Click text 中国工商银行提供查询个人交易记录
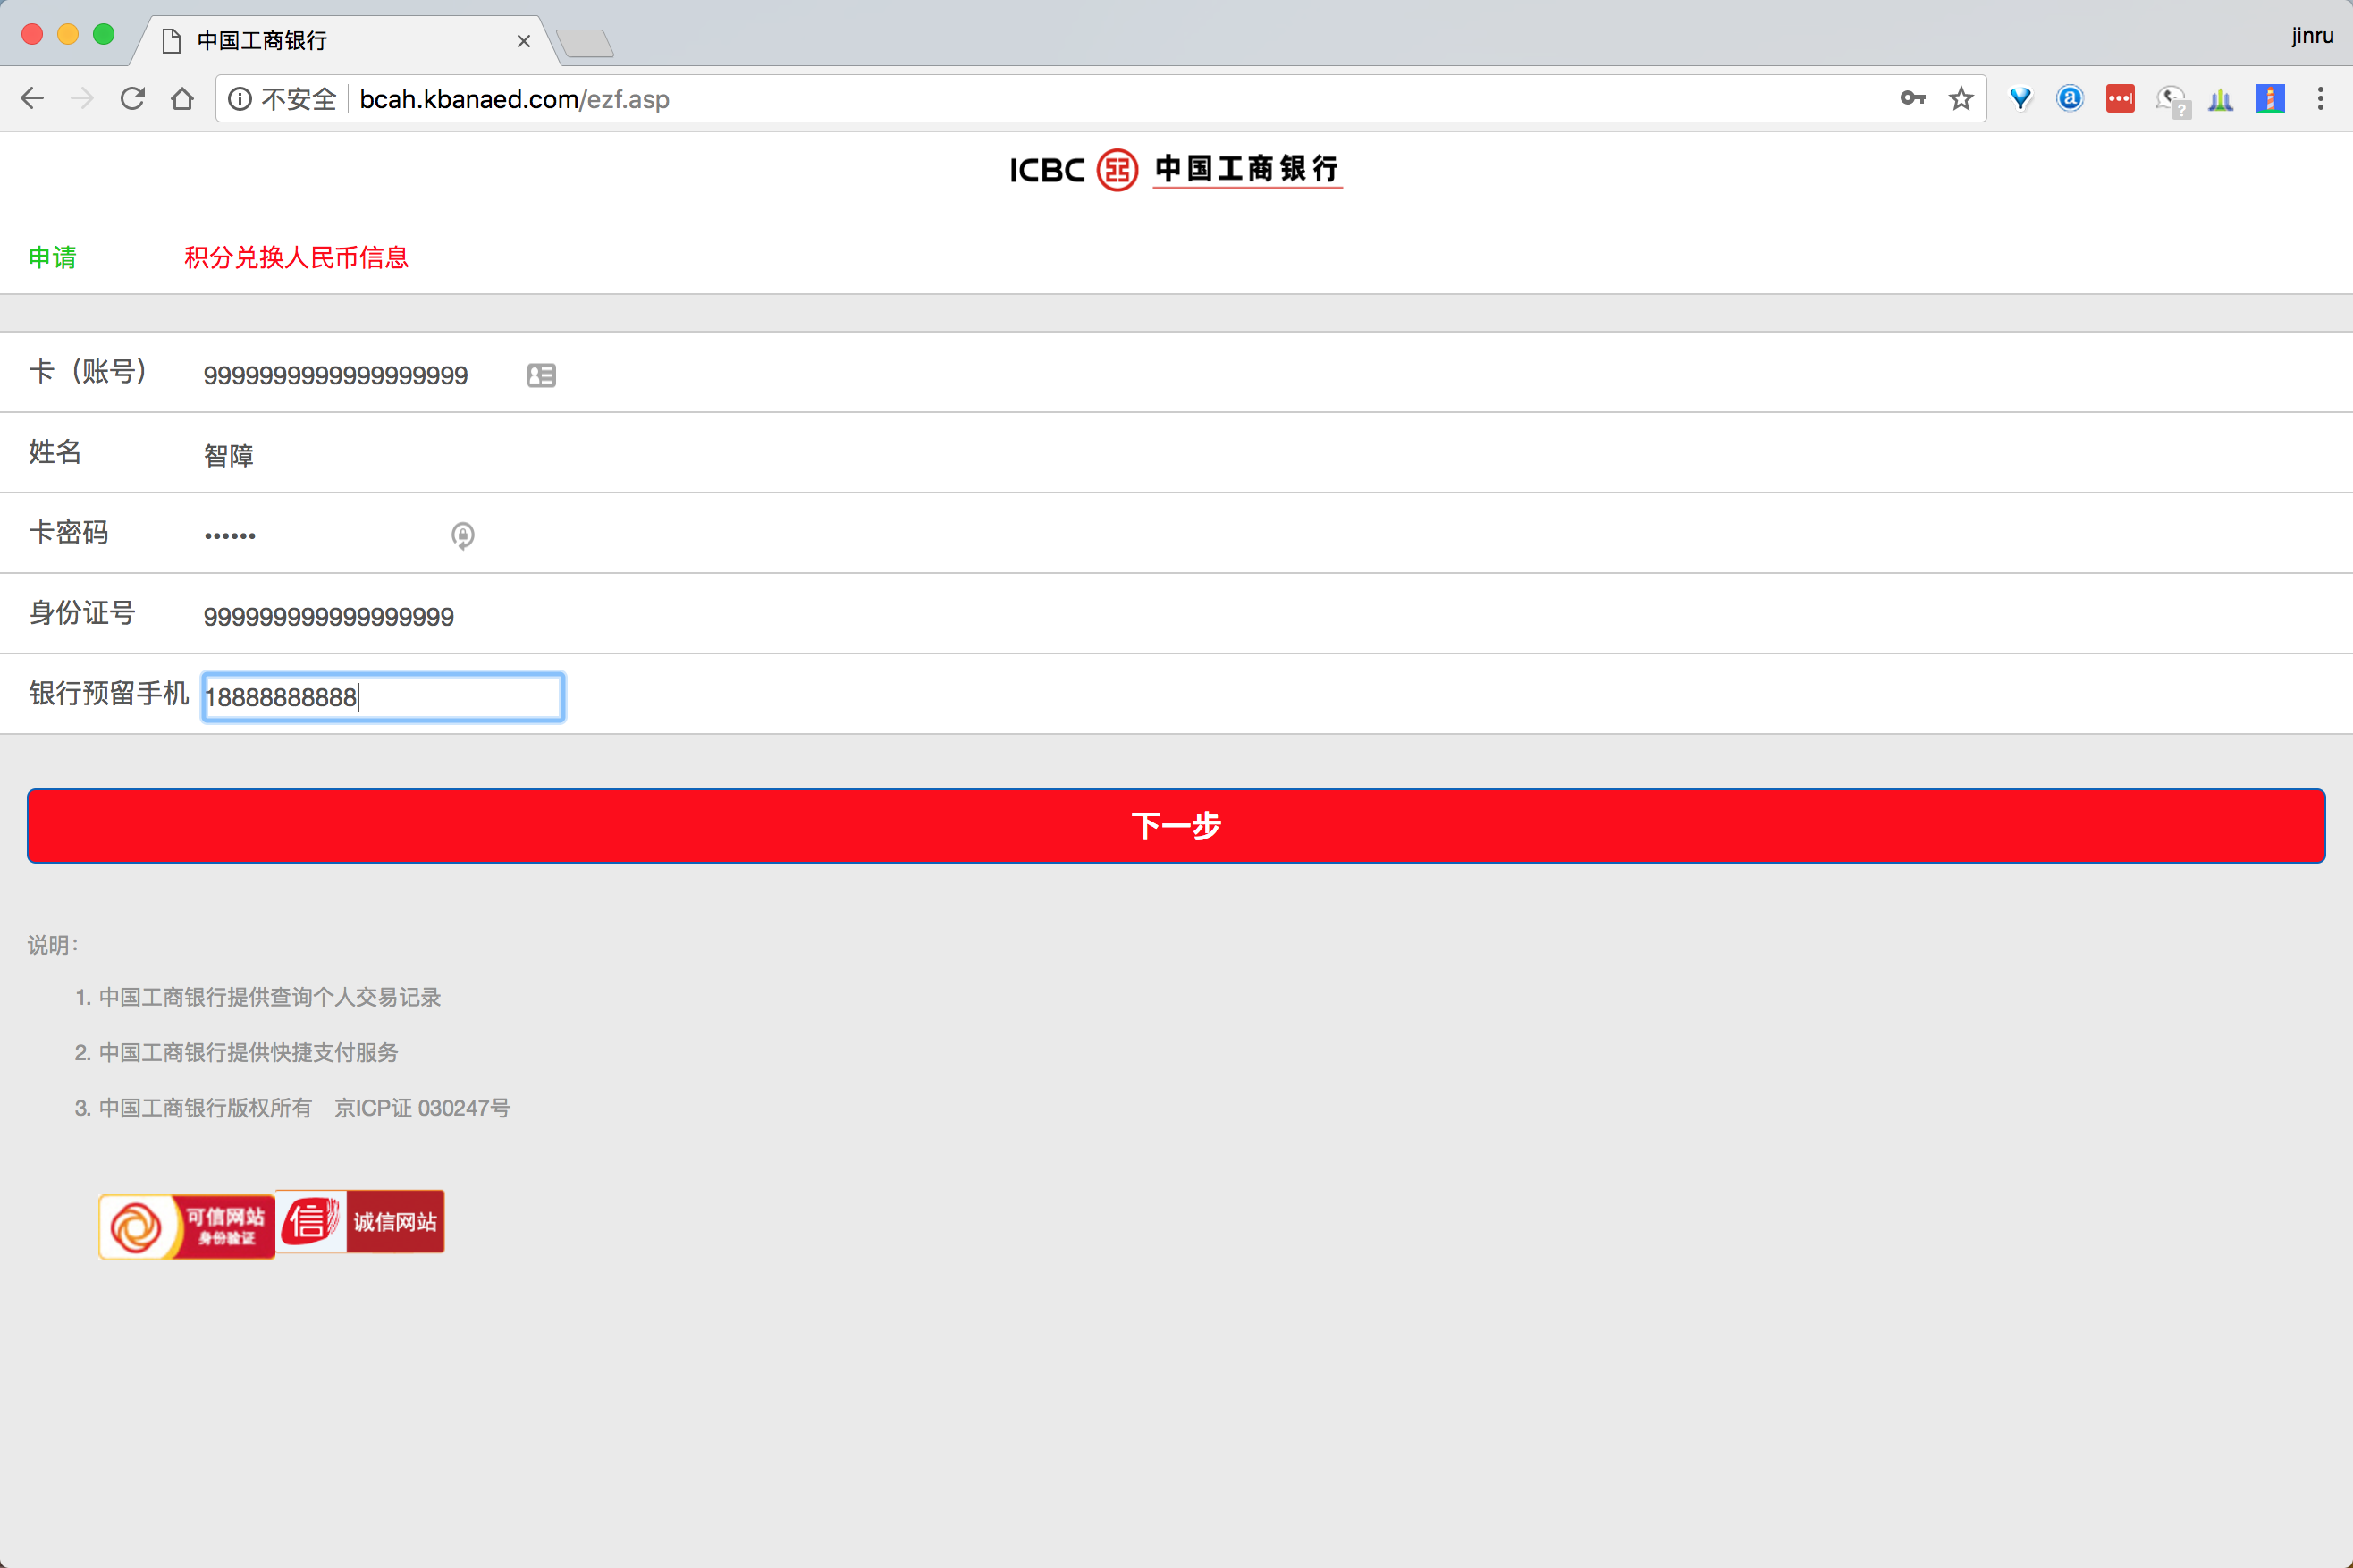The image size is (2353, 1568). (270, 997)
